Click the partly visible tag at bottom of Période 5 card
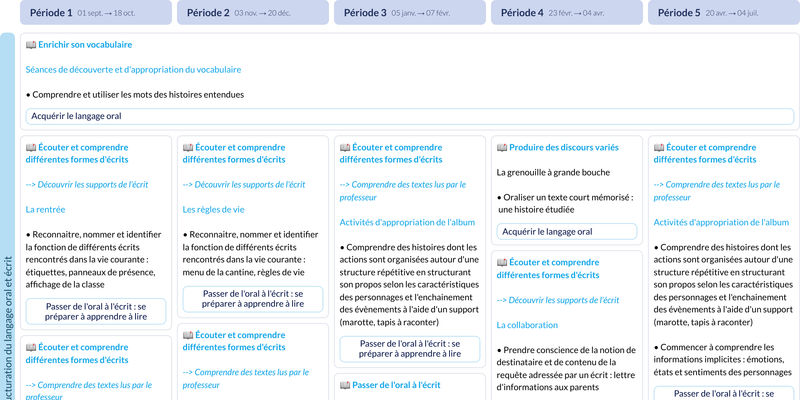The width and height of the screenshot is (800, 400). point(724,393)
